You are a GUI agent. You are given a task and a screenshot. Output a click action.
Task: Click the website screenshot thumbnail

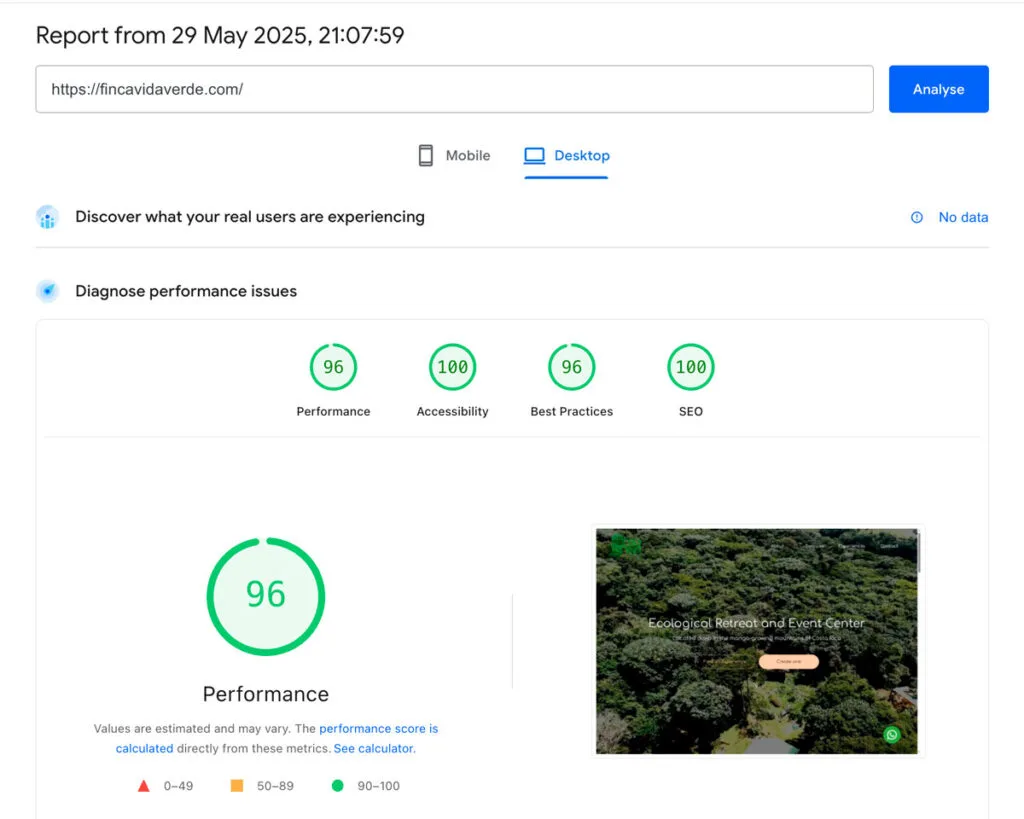pyautogui.click(x=756, y=641)
